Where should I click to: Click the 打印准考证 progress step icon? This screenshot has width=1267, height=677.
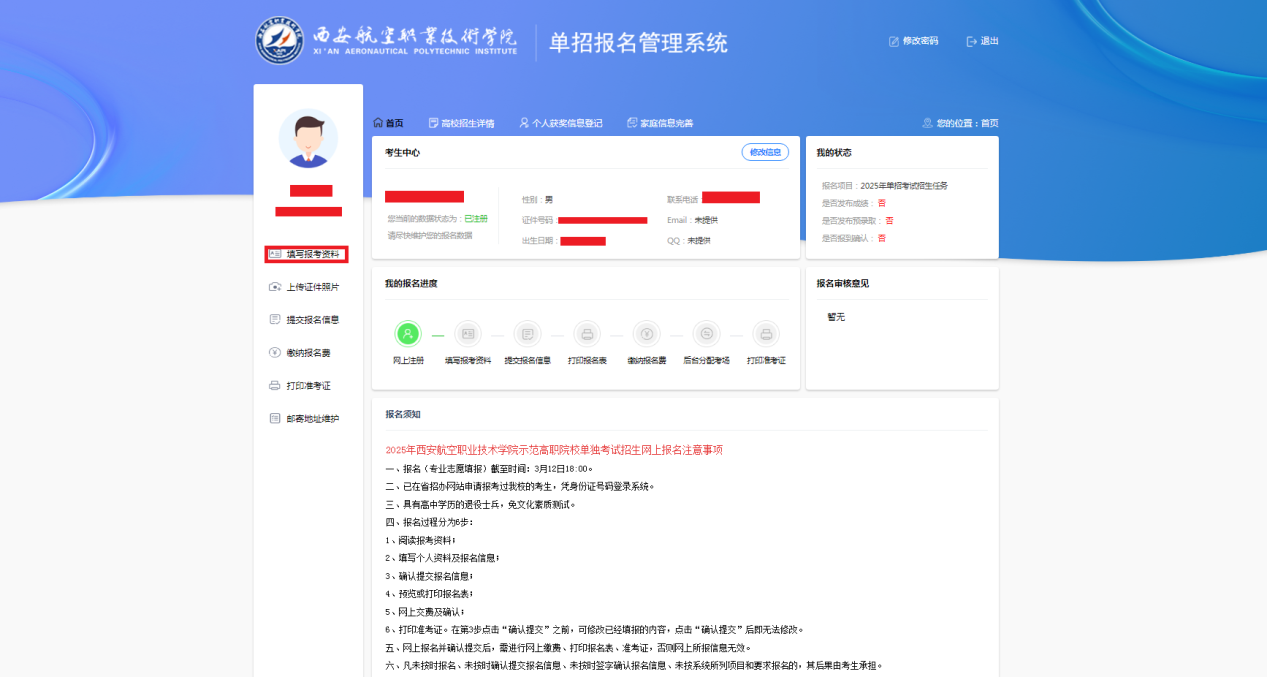(766, 334)
